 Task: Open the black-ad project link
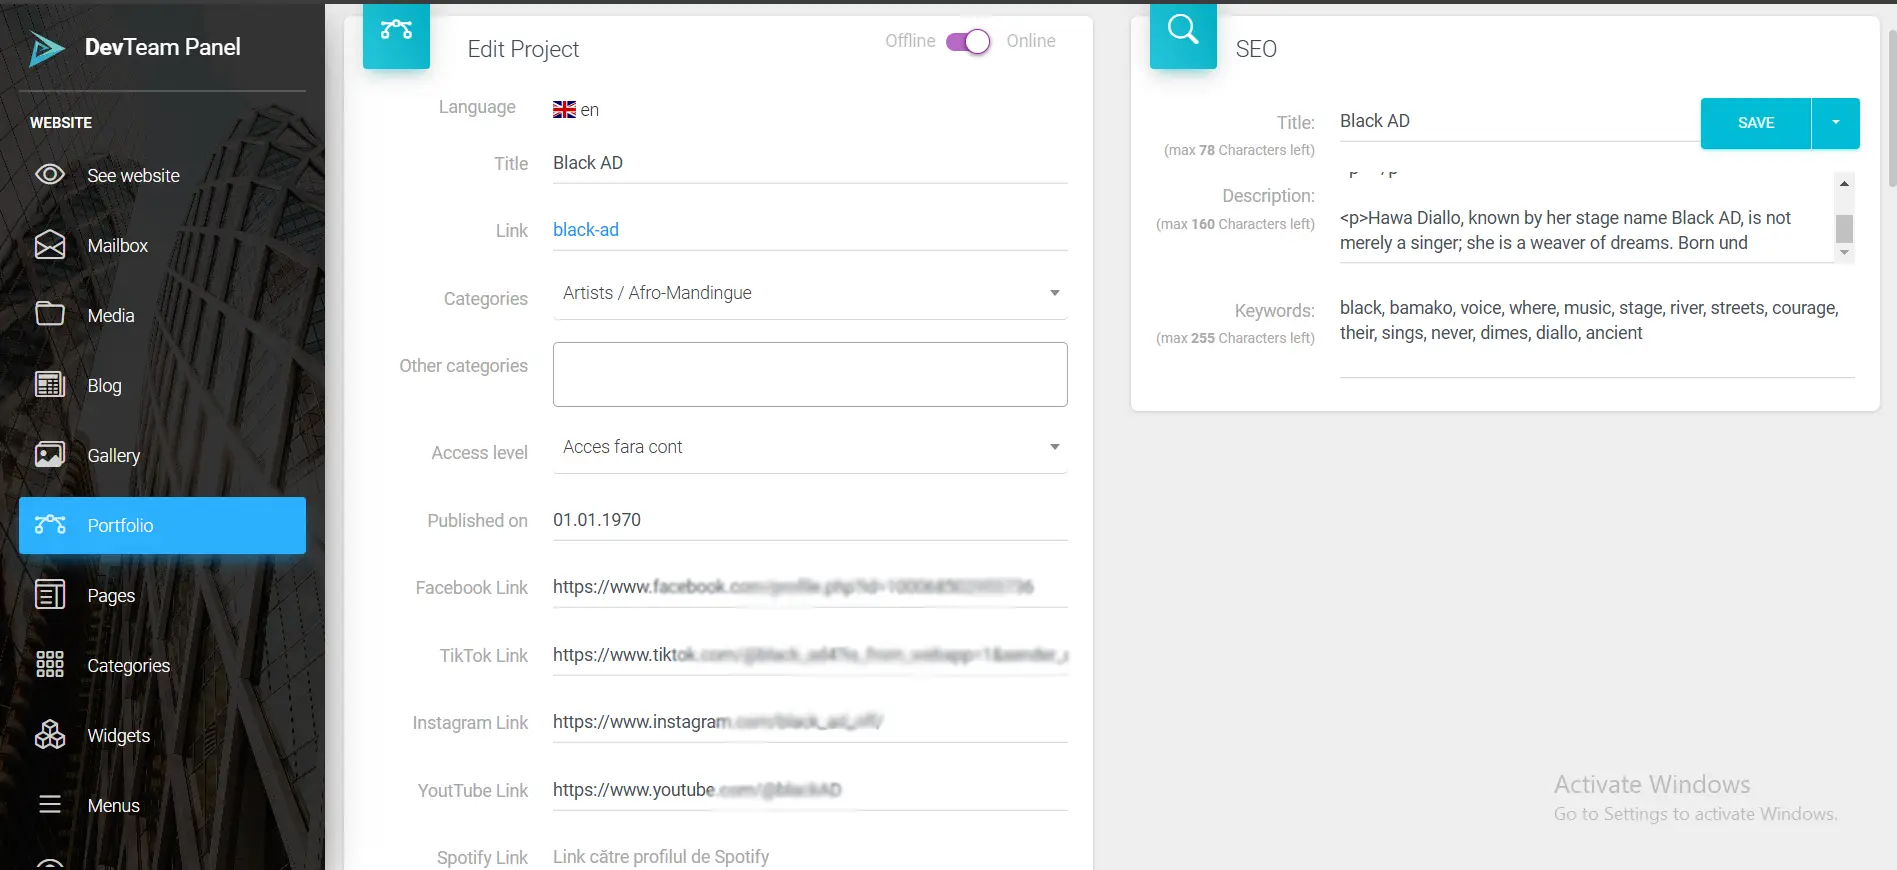pos(586,230)
